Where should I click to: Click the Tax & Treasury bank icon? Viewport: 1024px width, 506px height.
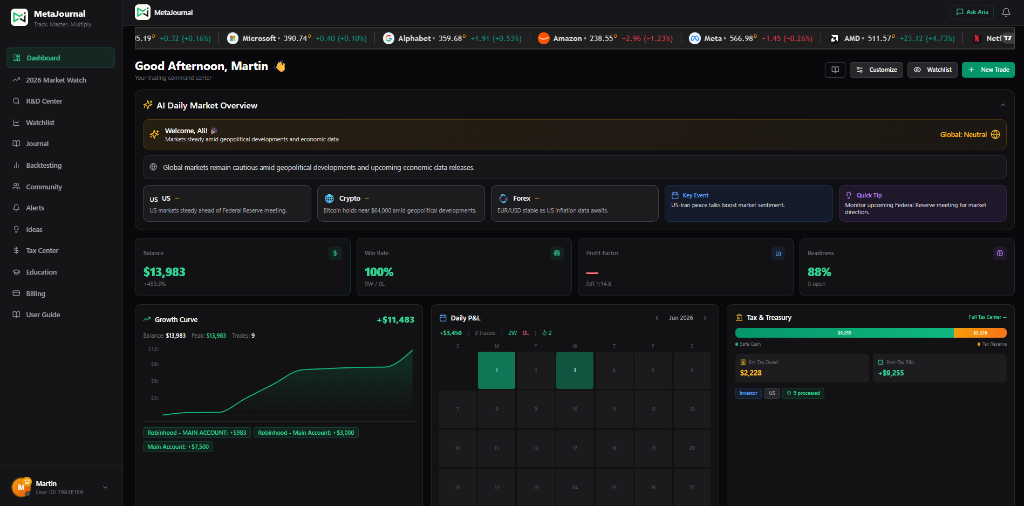(x=739, y=317)
